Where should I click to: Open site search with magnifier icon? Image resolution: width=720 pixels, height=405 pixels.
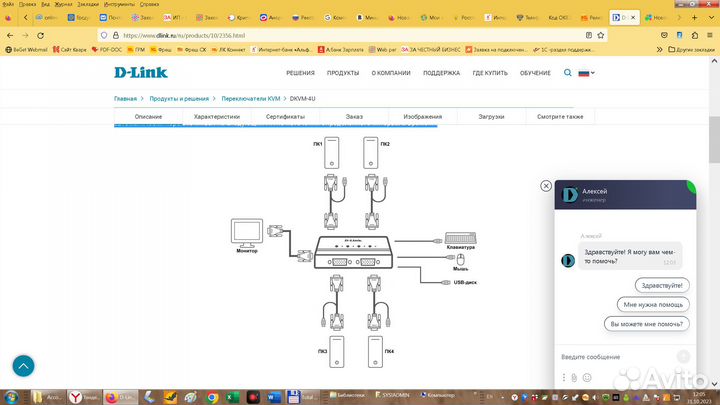(568, 73)
